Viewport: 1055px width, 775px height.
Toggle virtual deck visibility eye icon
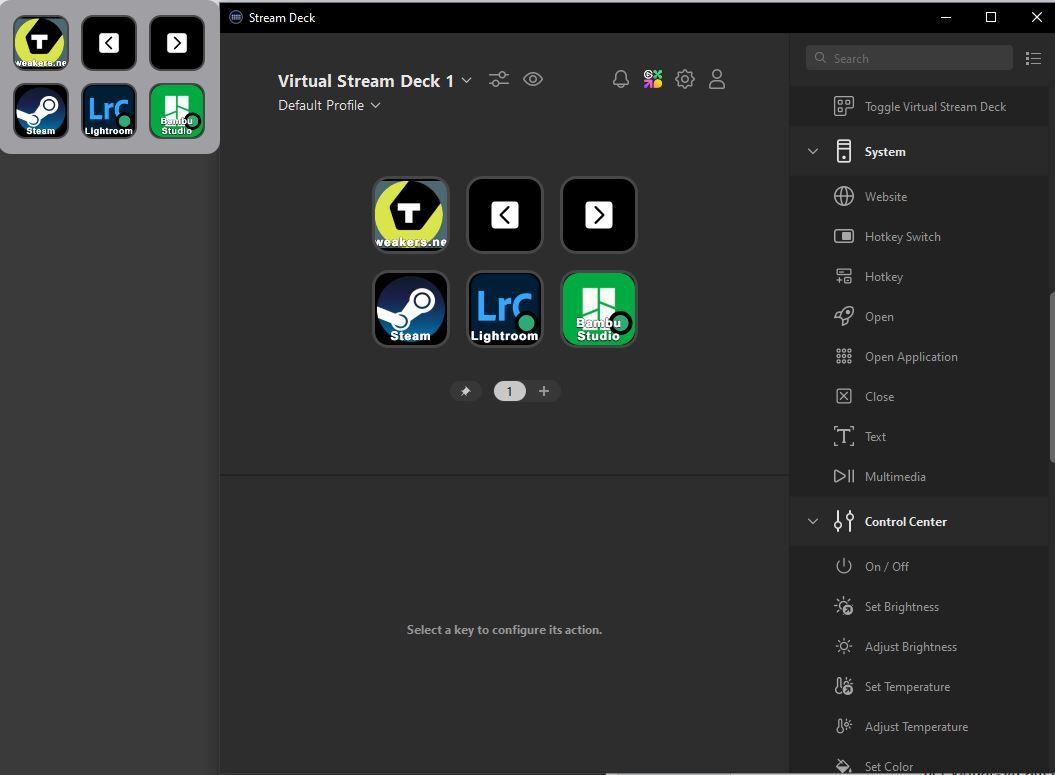click(x=533, y=79)
